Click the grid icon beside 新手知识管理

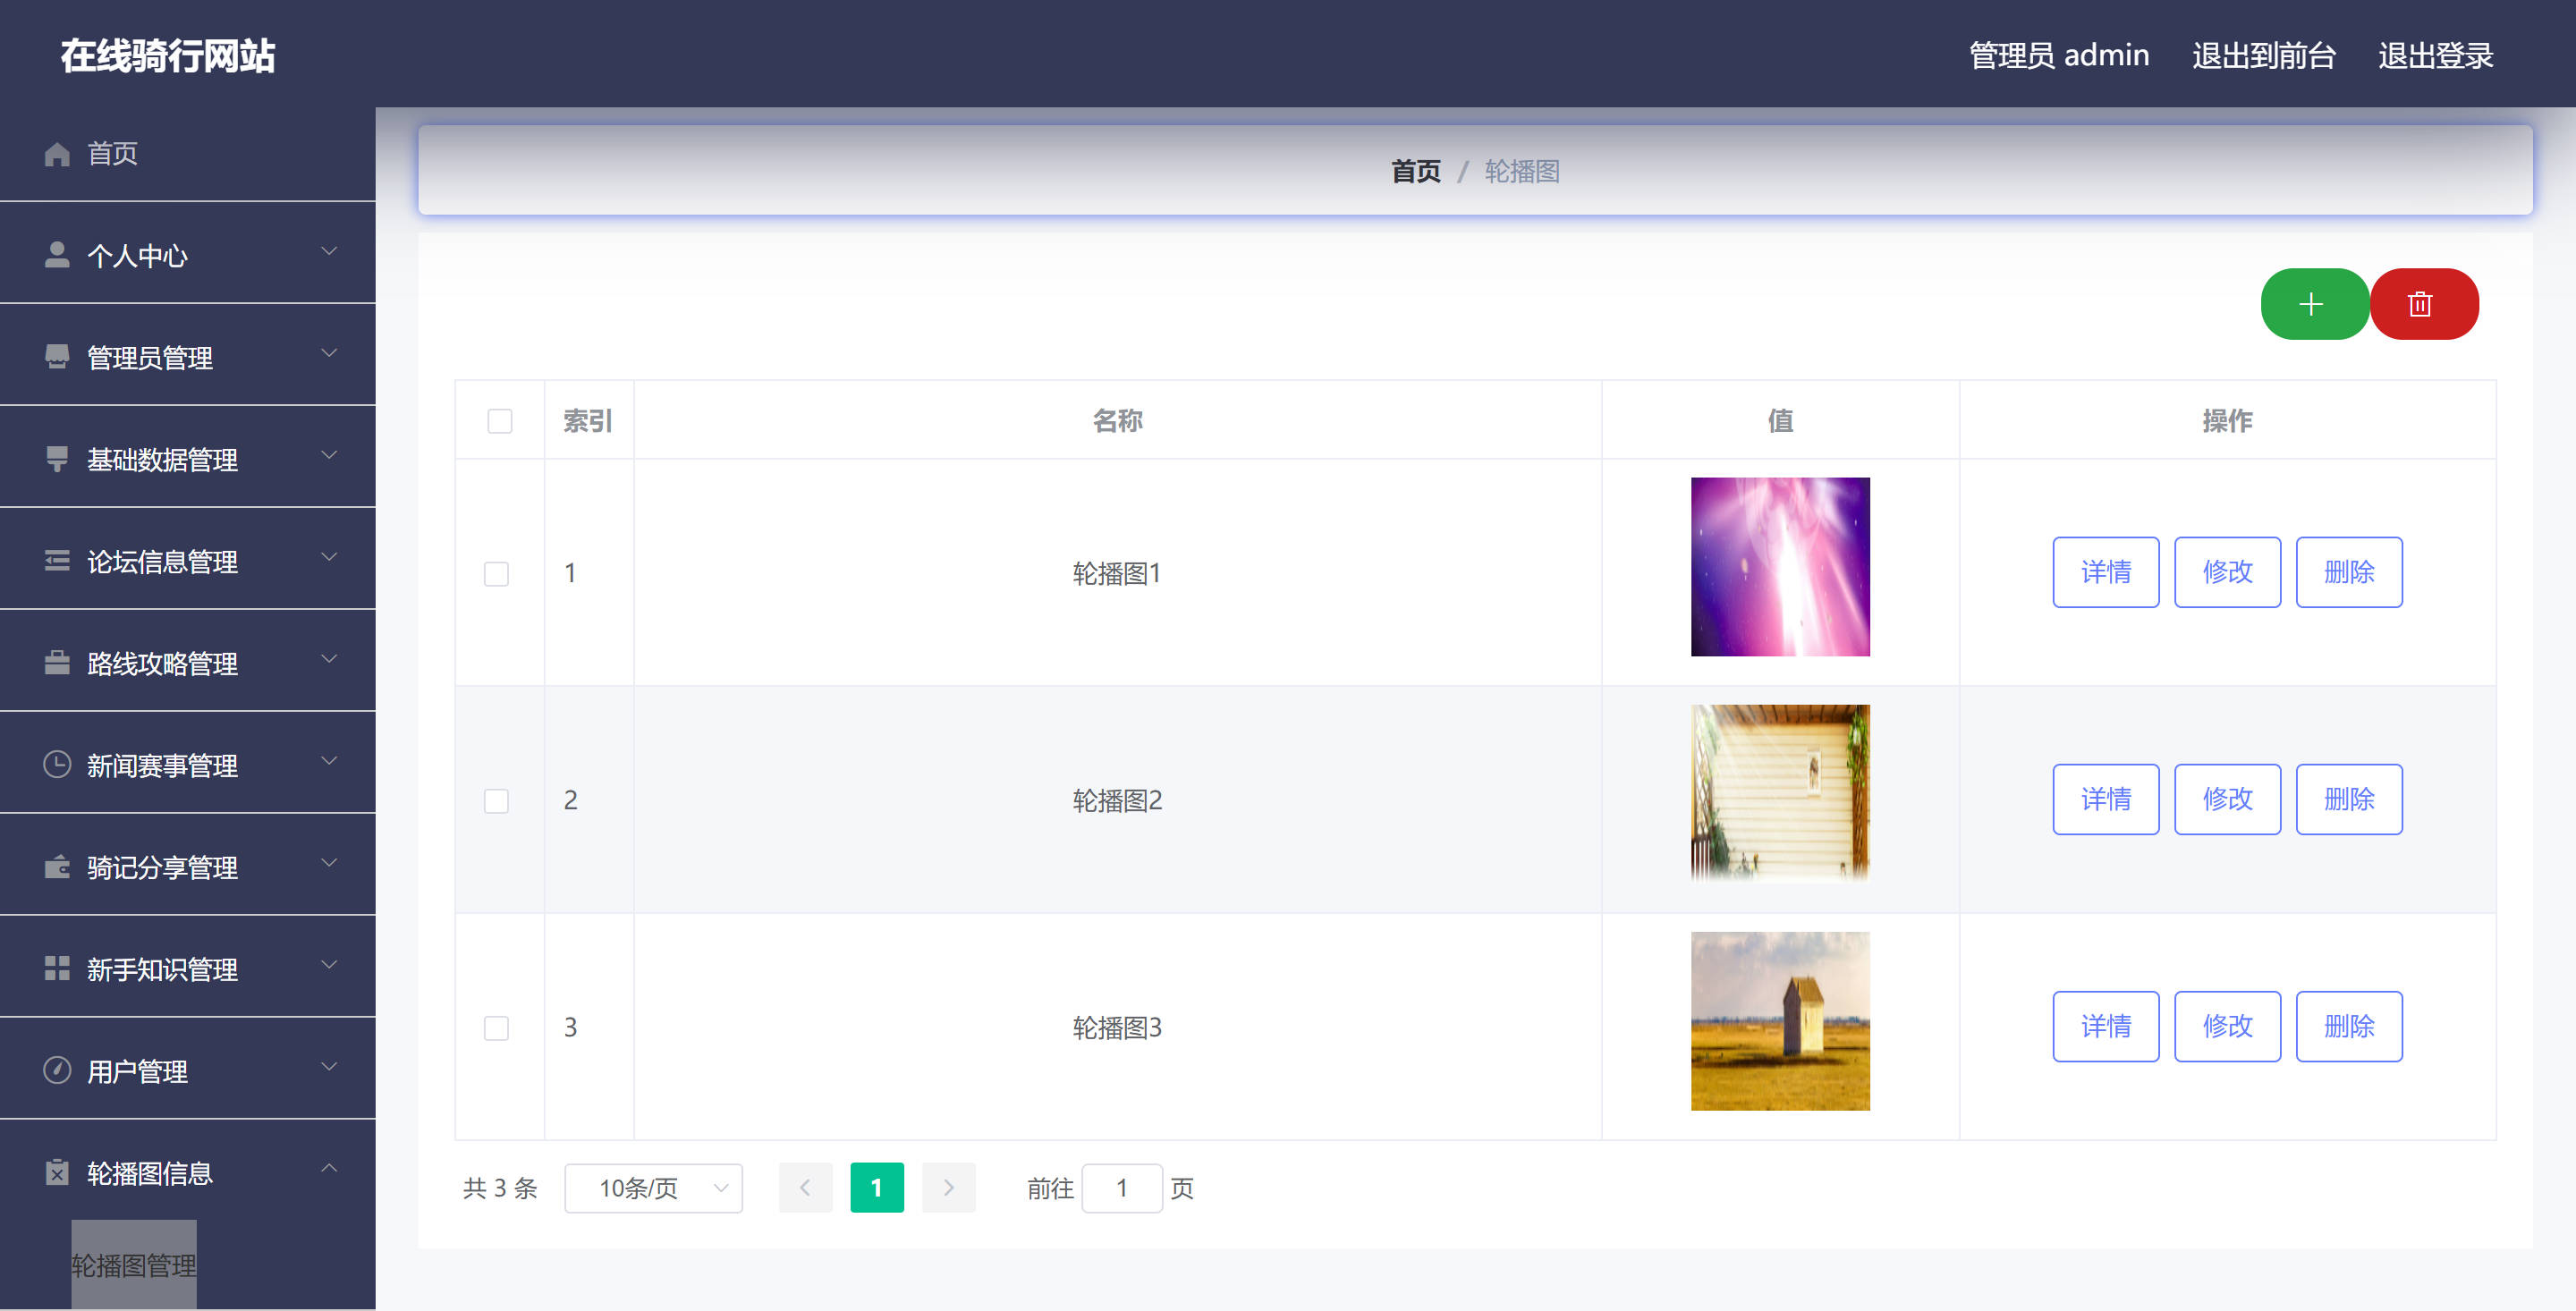coord(57,969)
